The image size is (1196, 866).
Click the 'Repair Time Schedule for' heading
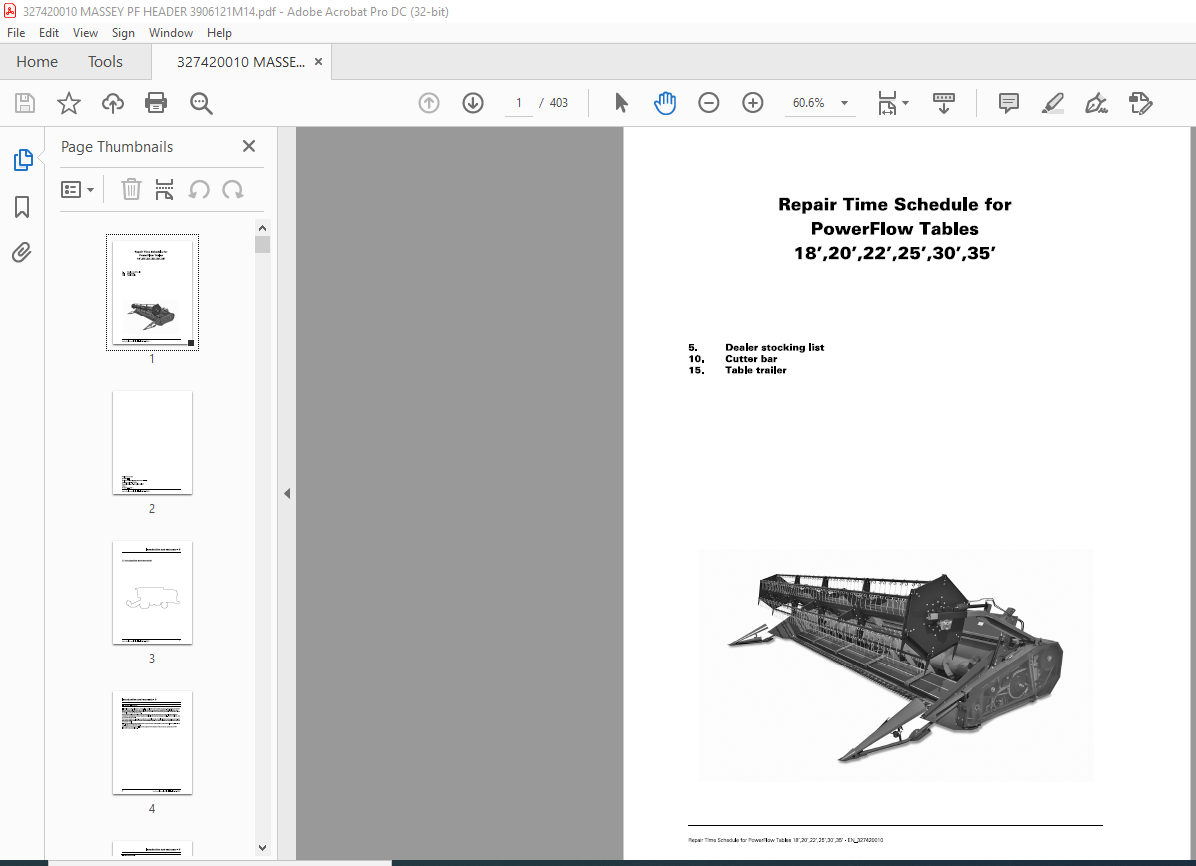895,204
